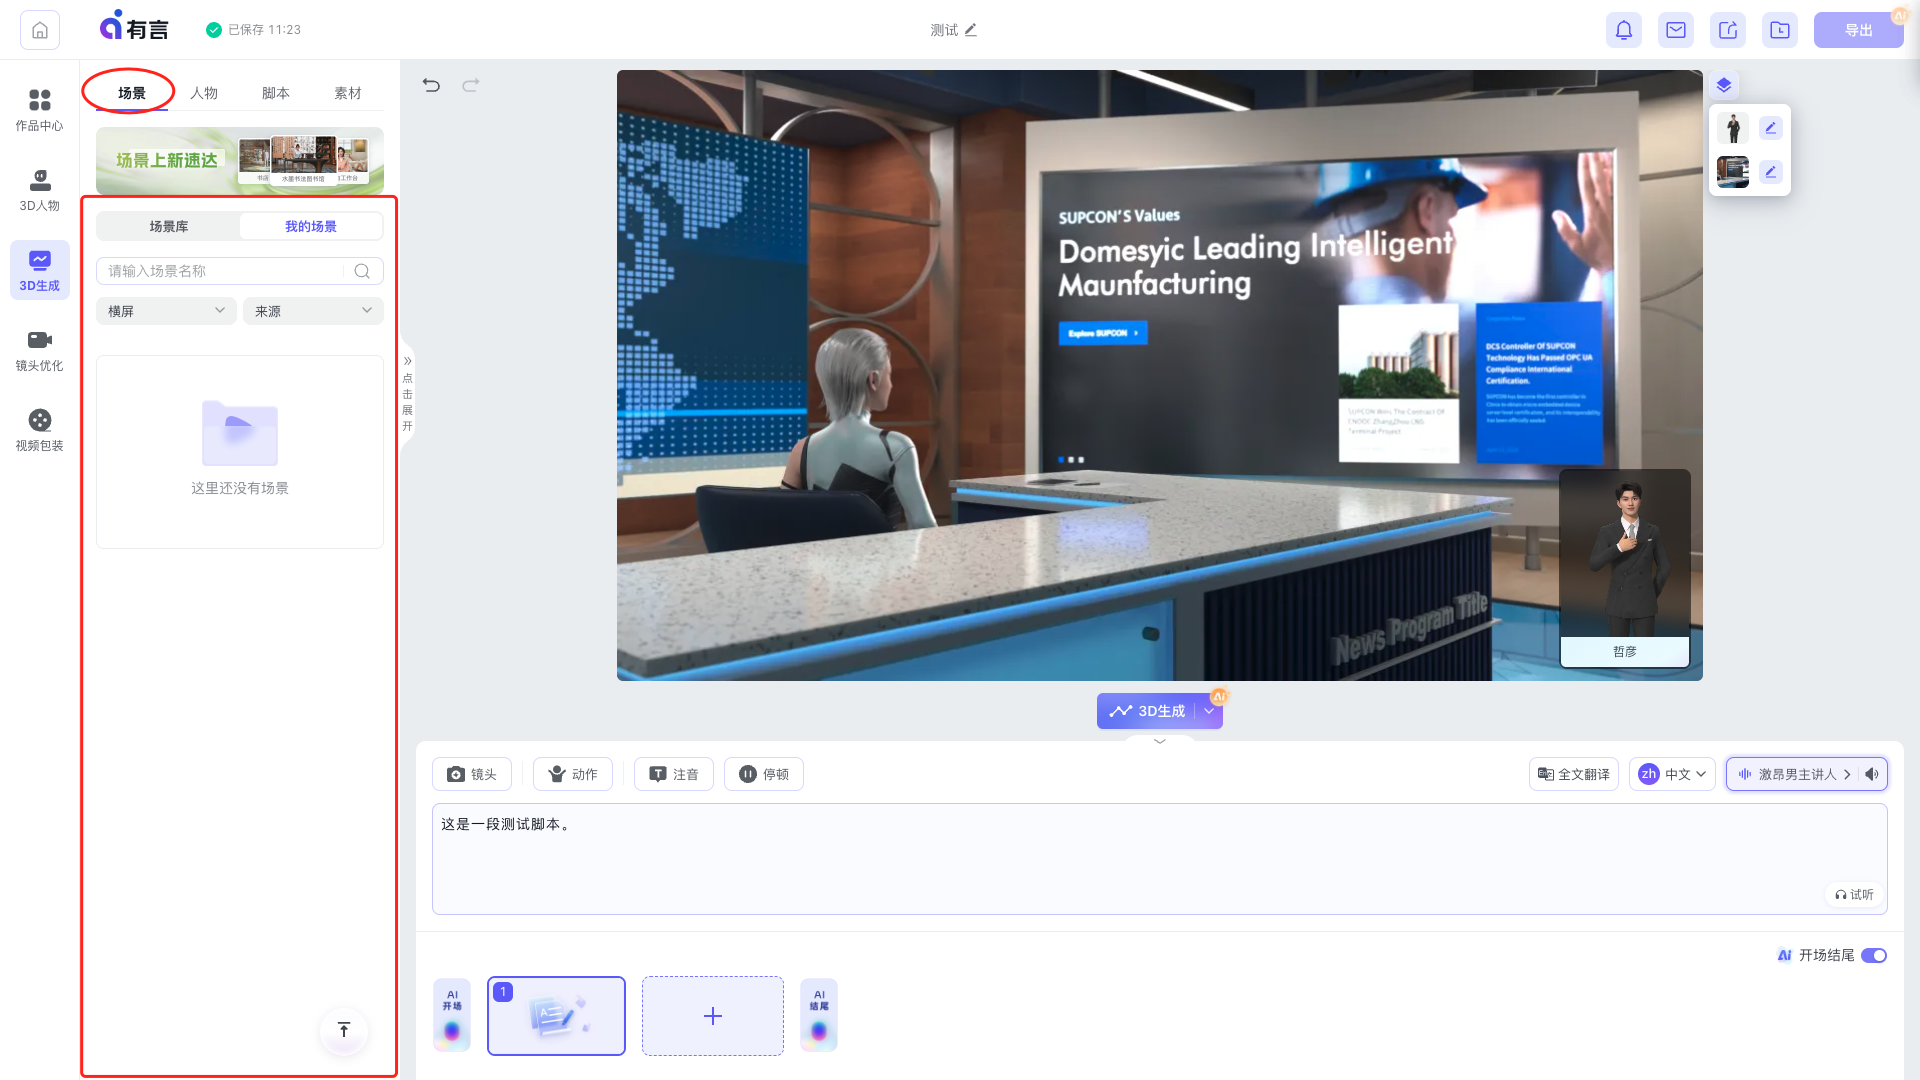Screen dimensions: 1920x1080
Task: Click the 注音 pronunciation button
Action: tap(674, 774)
